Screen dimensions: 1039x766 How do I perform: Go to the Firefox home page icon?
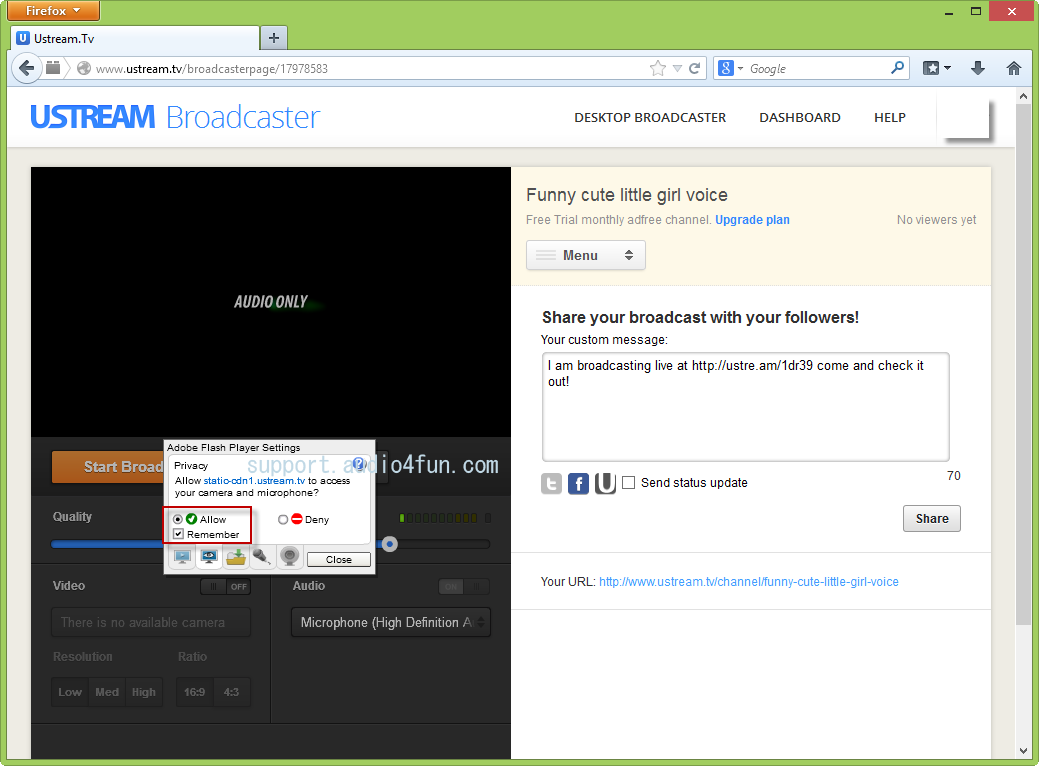(x=1013, y=68)
